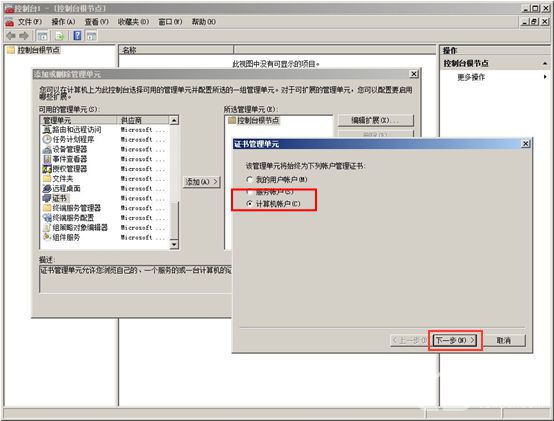The image size is (554, 421).
Task: Click the forward arrow toolbar icon
Action: pyautogui.click(x=24, y=36)
